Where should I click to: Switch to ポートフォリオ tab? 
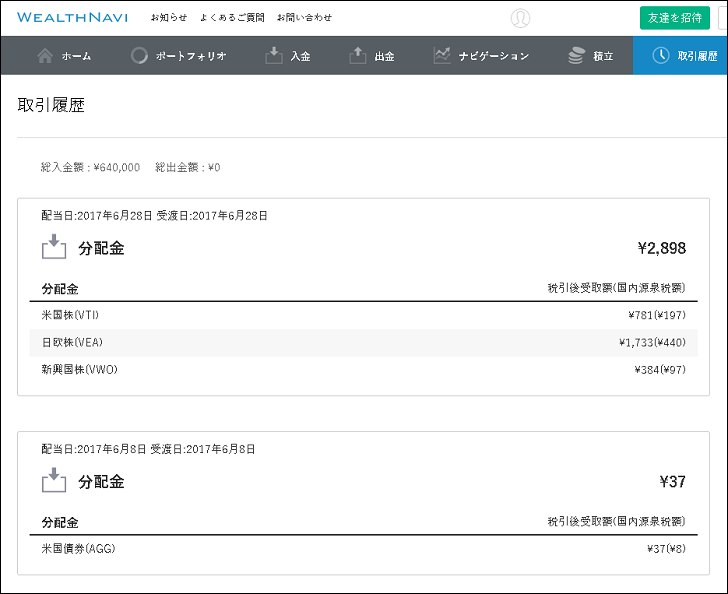179,56
